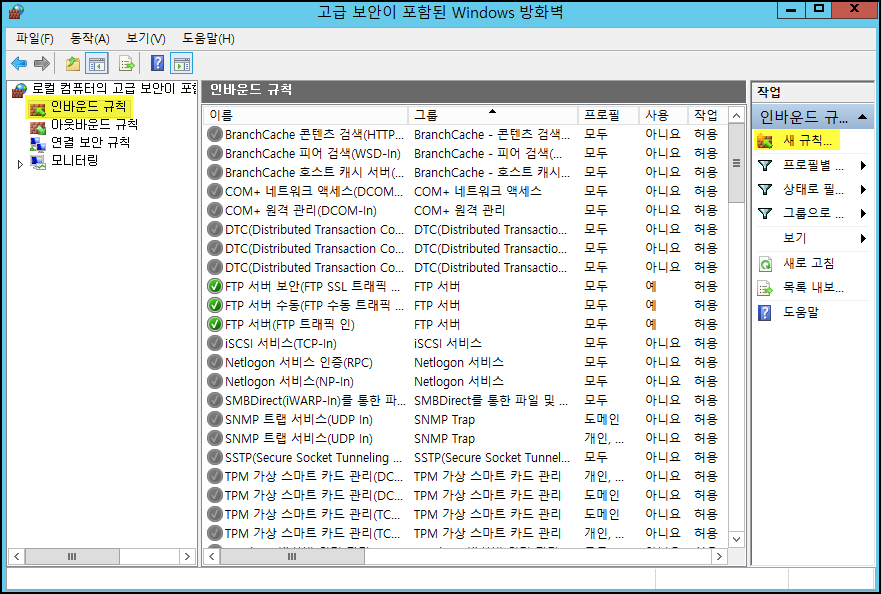Image resolution: width=881 pixels, height=594 pixels.
Task: Click the 아웃바운드 규칙 tree icon
Action: 38,126
